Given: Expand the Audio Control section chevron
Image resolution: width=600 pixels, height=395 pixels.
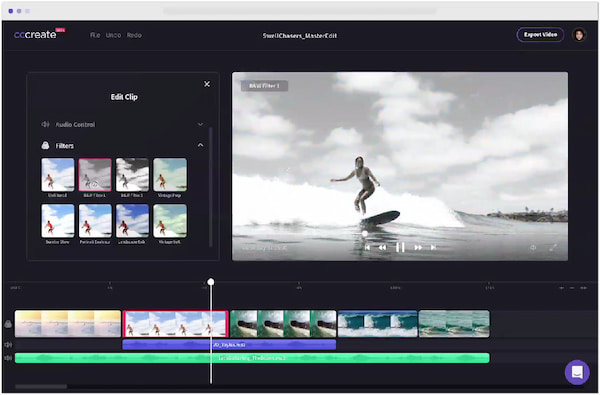Looking at the screenshot, I should point(200,124).
